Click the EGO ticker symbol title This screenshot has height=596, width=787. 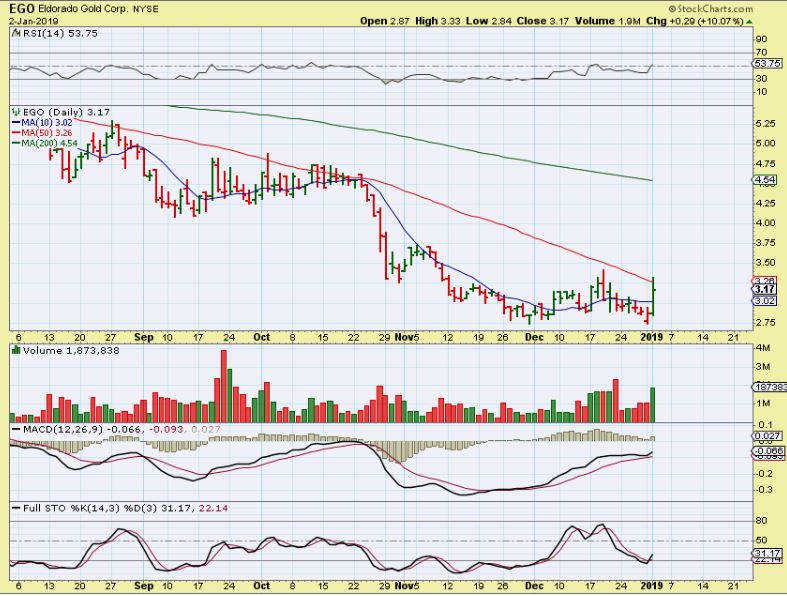pyautogui.click(x=20, y=9)
